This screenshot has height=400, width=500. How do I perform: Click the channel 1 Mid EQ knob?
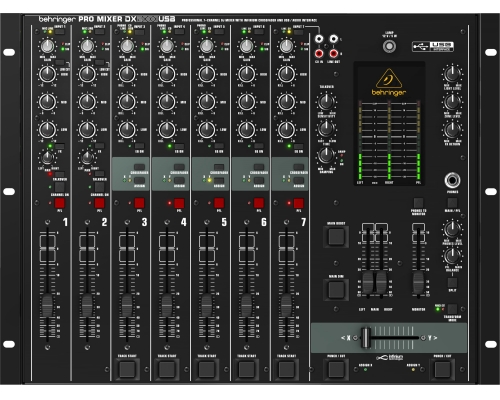coord(47,102)
